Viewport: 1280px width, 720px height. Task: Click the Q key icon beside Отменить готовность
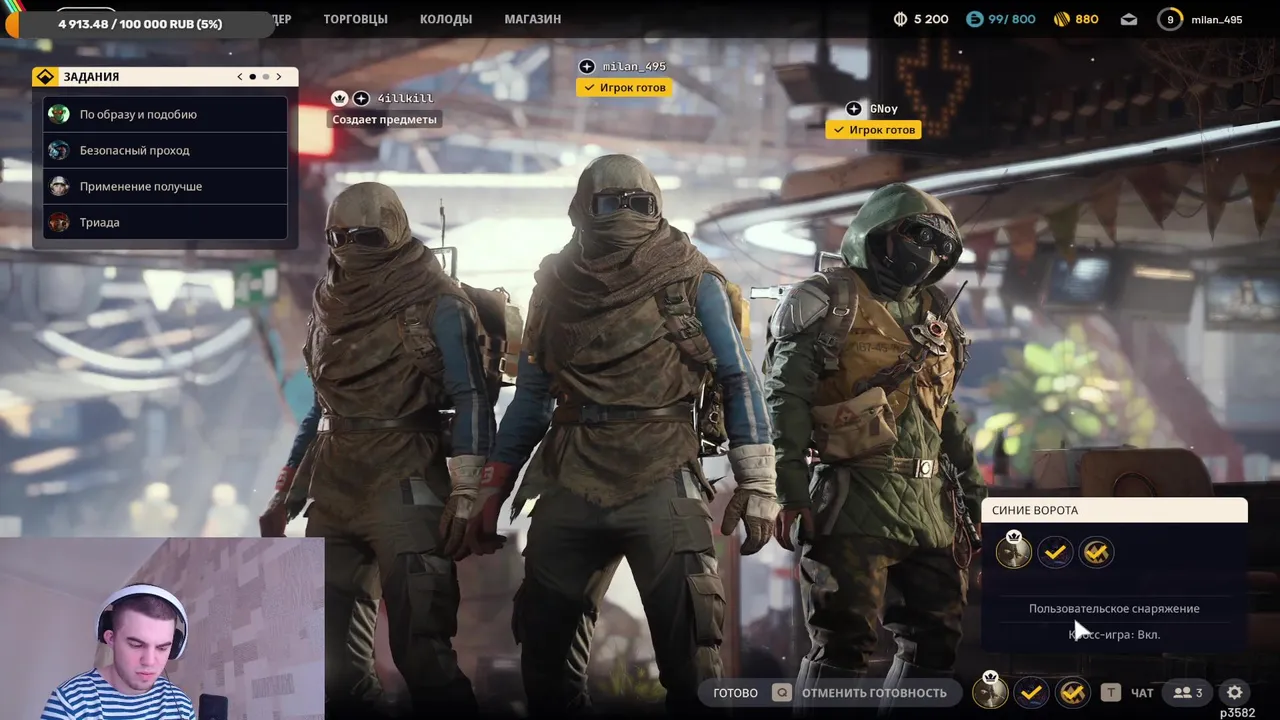[782, 692]
